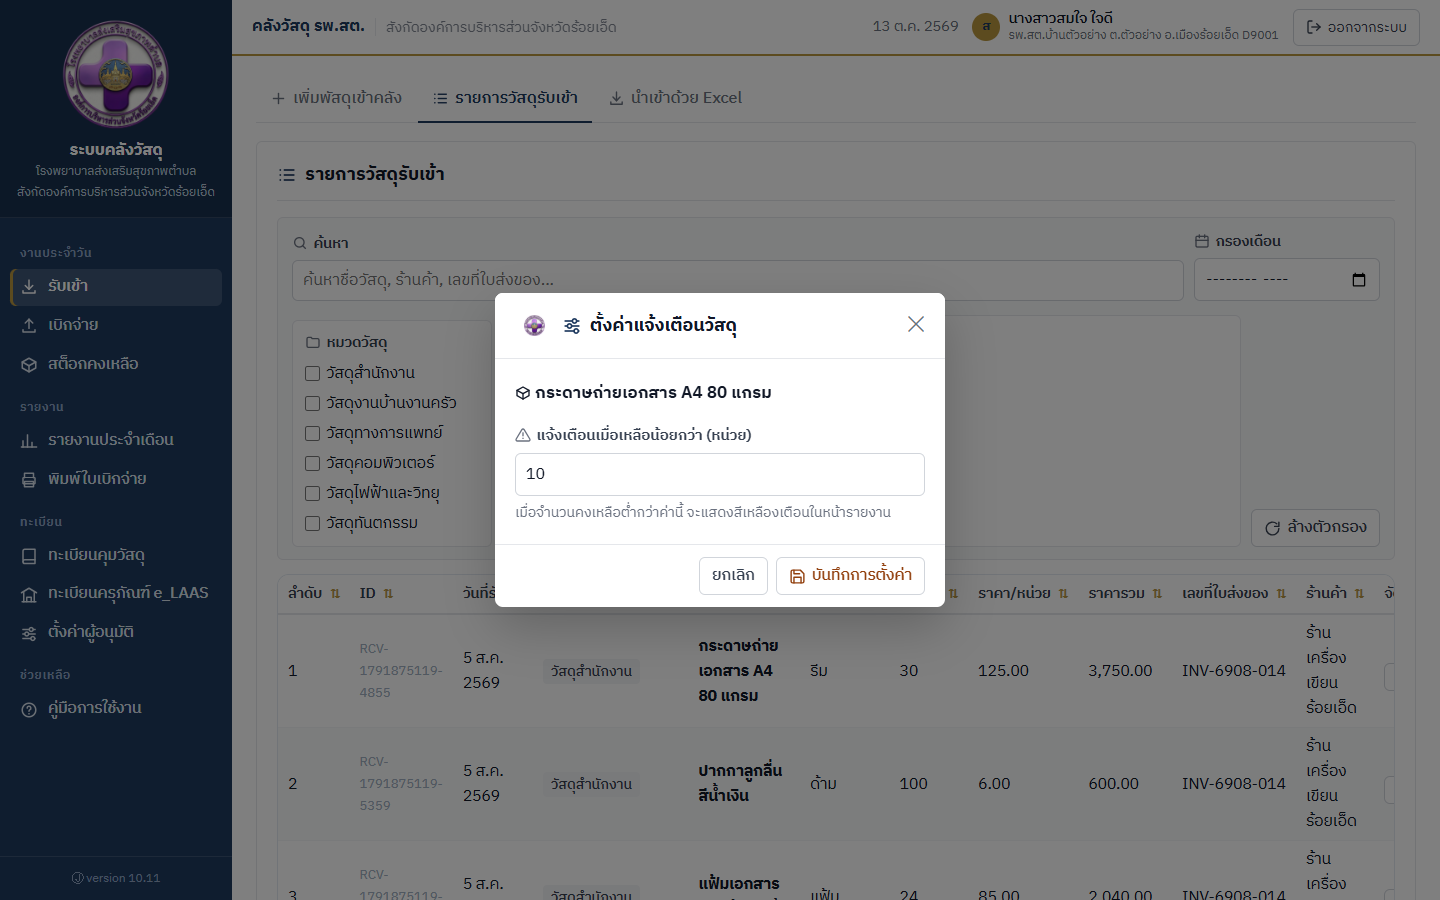Click the low-stock threshold number field

coord(720,474)
